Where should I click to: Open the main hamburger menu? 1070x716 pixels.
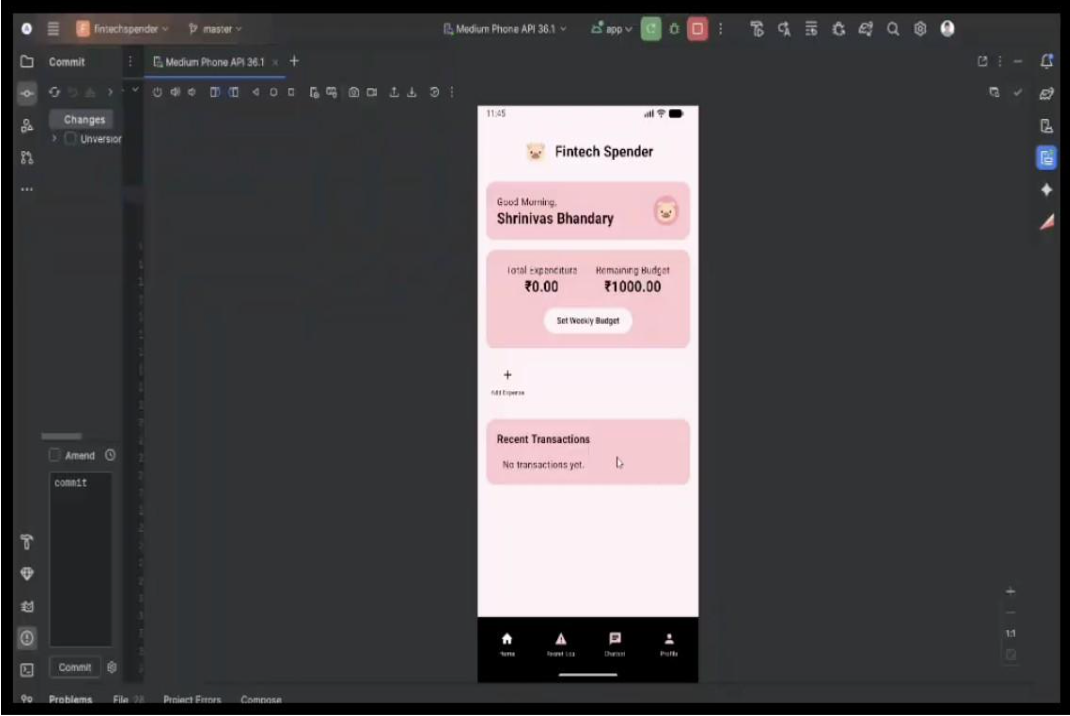[x=53, y=29]
